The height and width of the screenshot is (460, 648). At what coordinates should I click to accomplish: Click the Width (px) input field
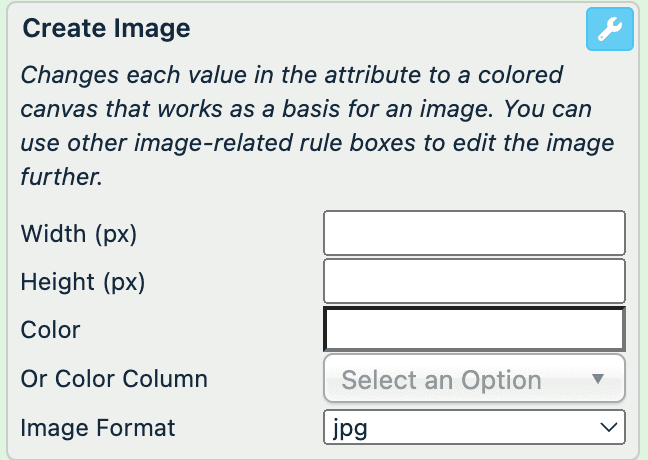474,233
